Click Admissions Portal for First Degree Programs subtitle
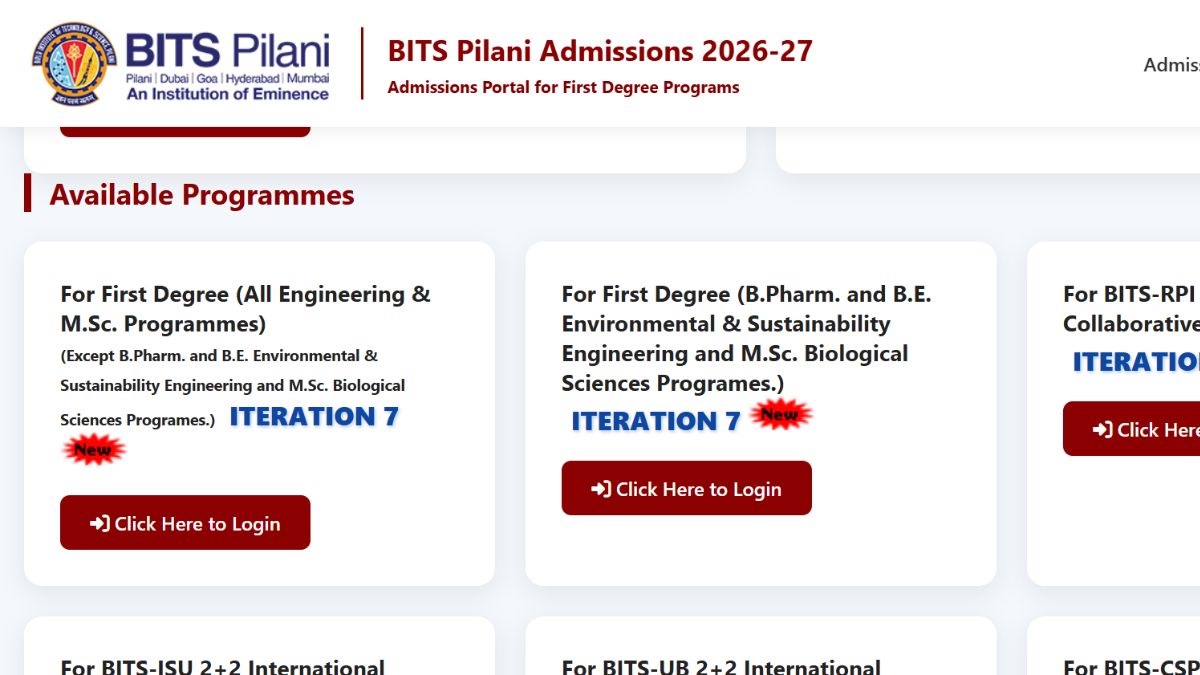 563,87
